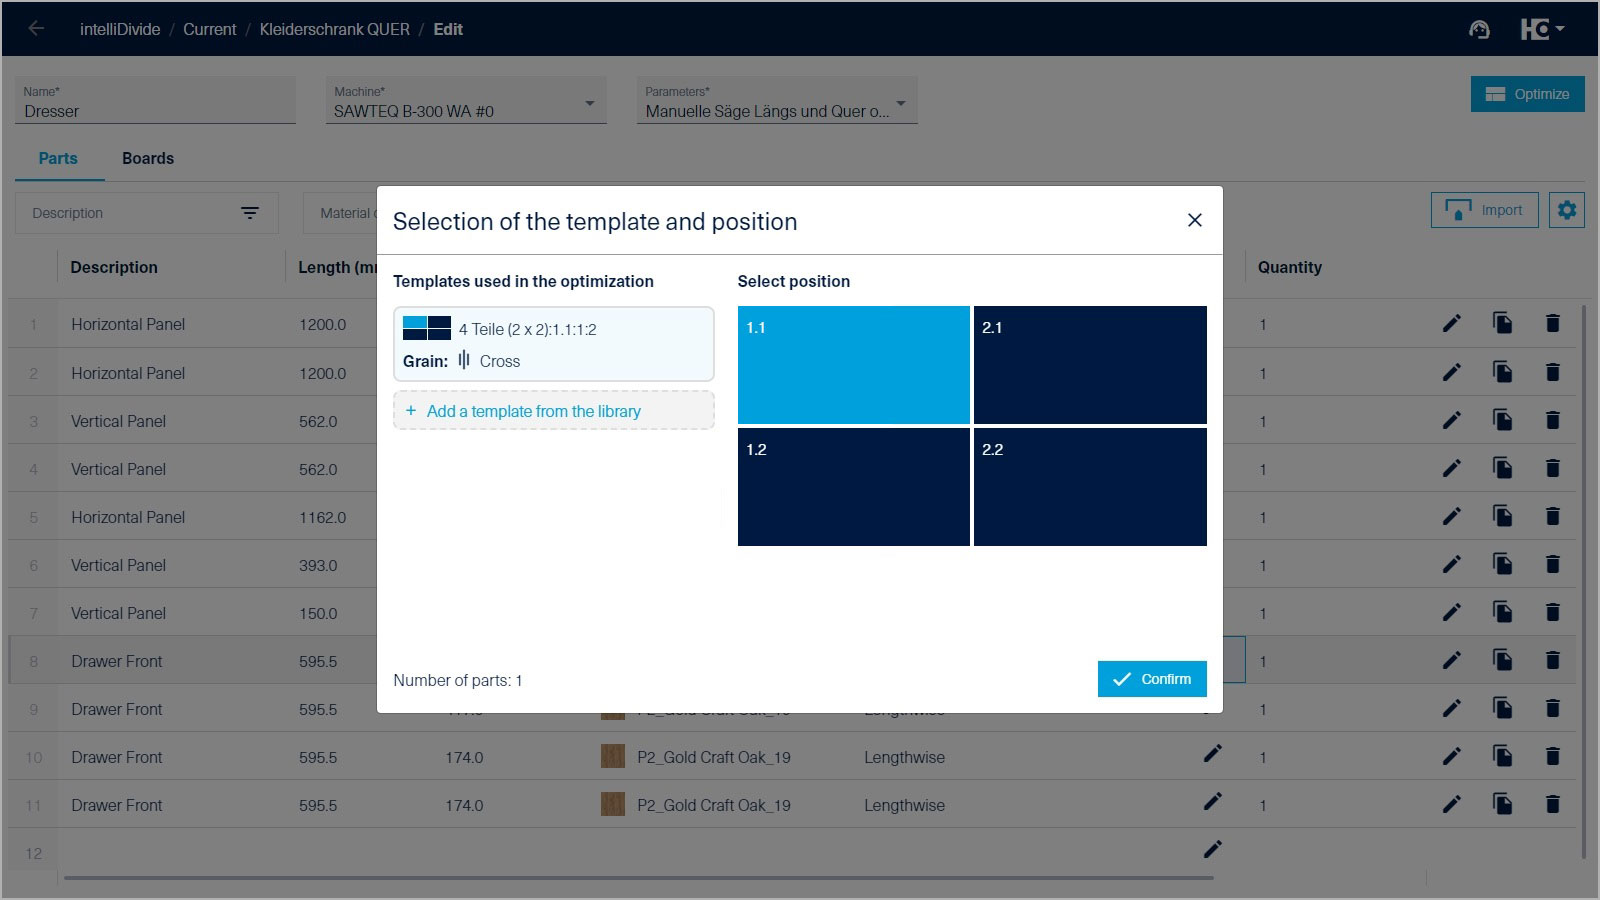
Task: Select the Parts tab
Action: click(58, 158)
